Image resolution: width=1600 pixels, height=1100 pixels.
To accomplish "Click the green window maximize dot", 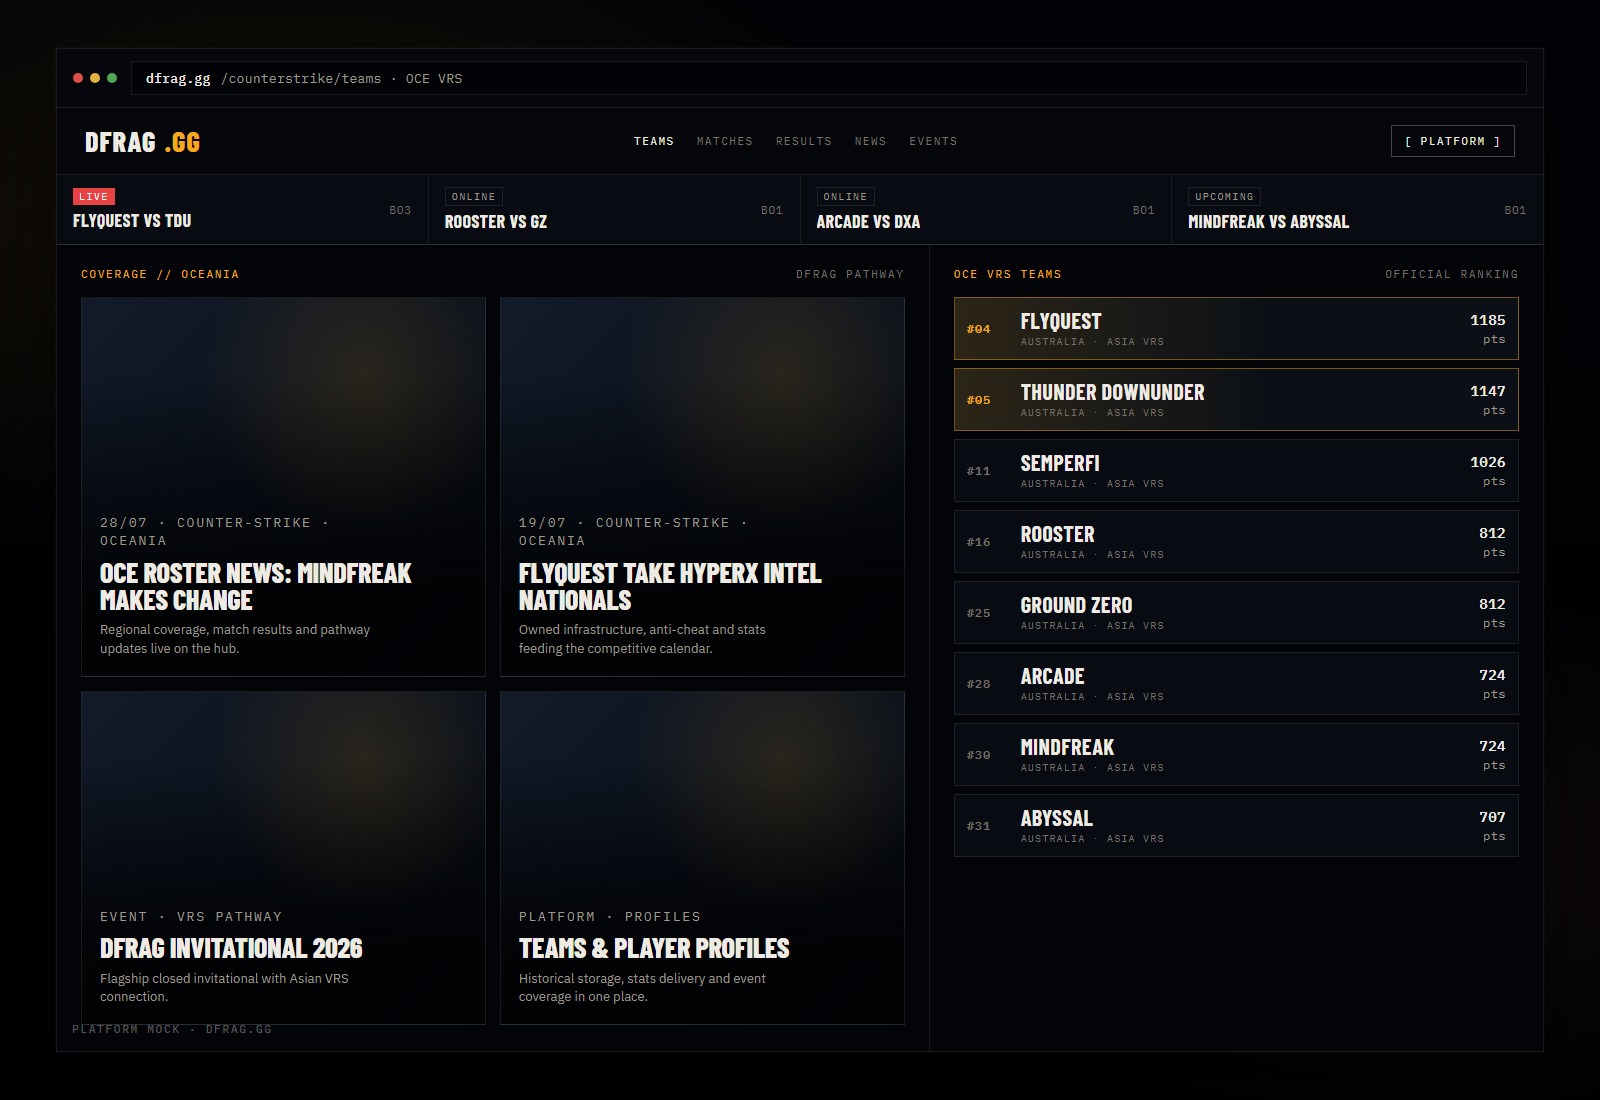I will (112, 78).
